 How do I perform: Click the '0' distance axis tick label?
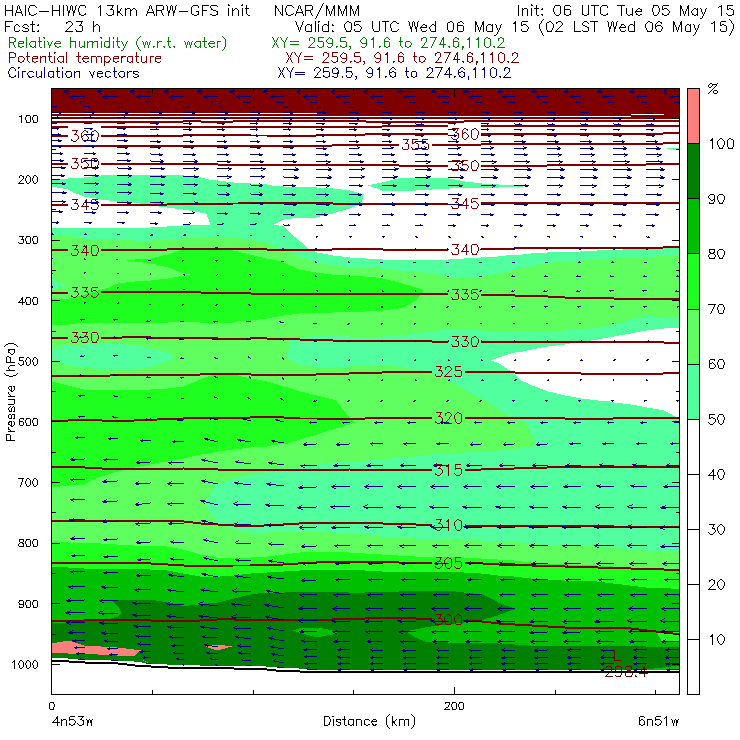[x=51, y=706]
